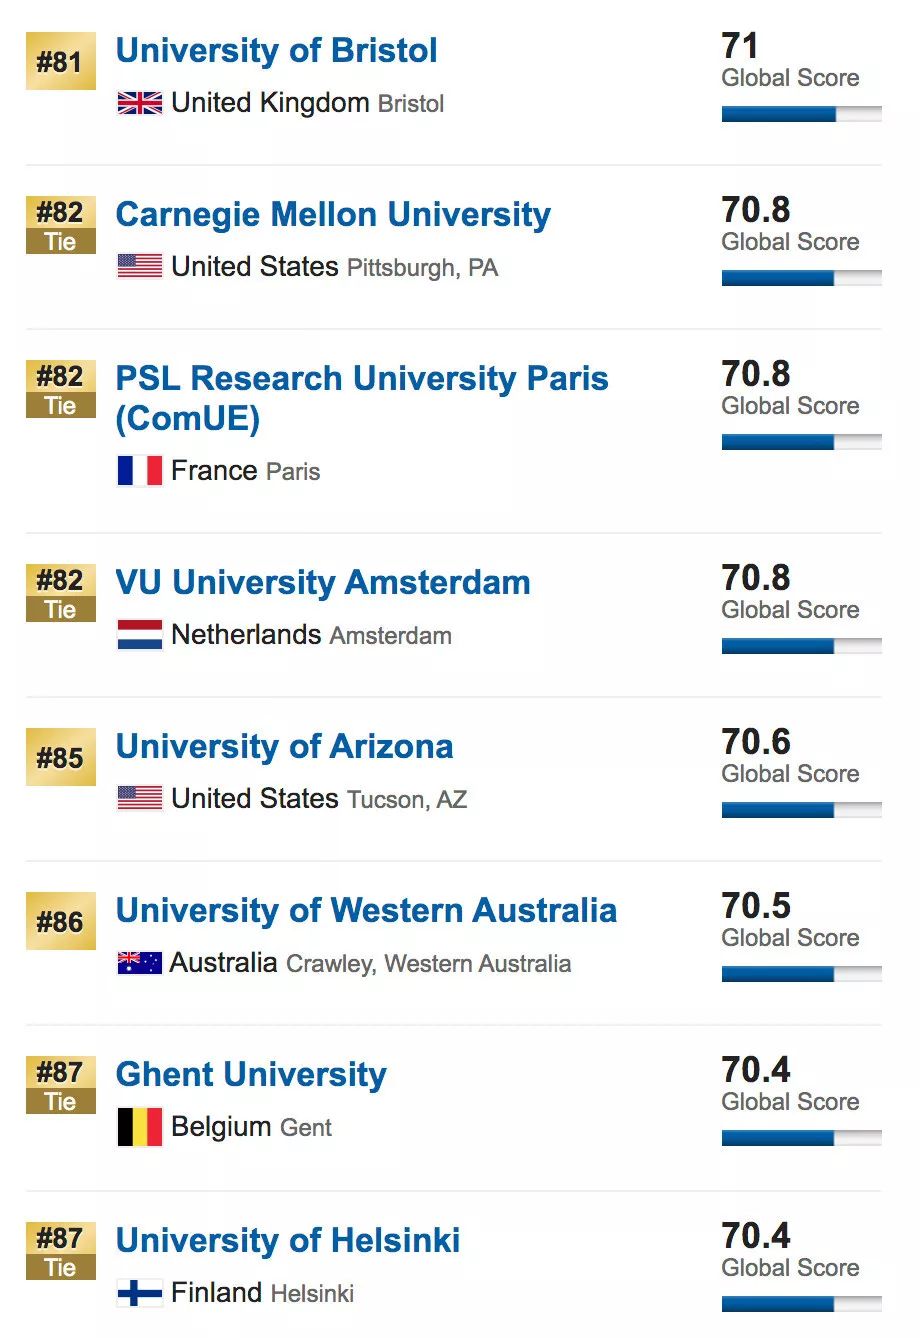This screenshot has height=1338, width=920.
Task: Click the Belgium flag icon
Action: (x=140, y=1127)
